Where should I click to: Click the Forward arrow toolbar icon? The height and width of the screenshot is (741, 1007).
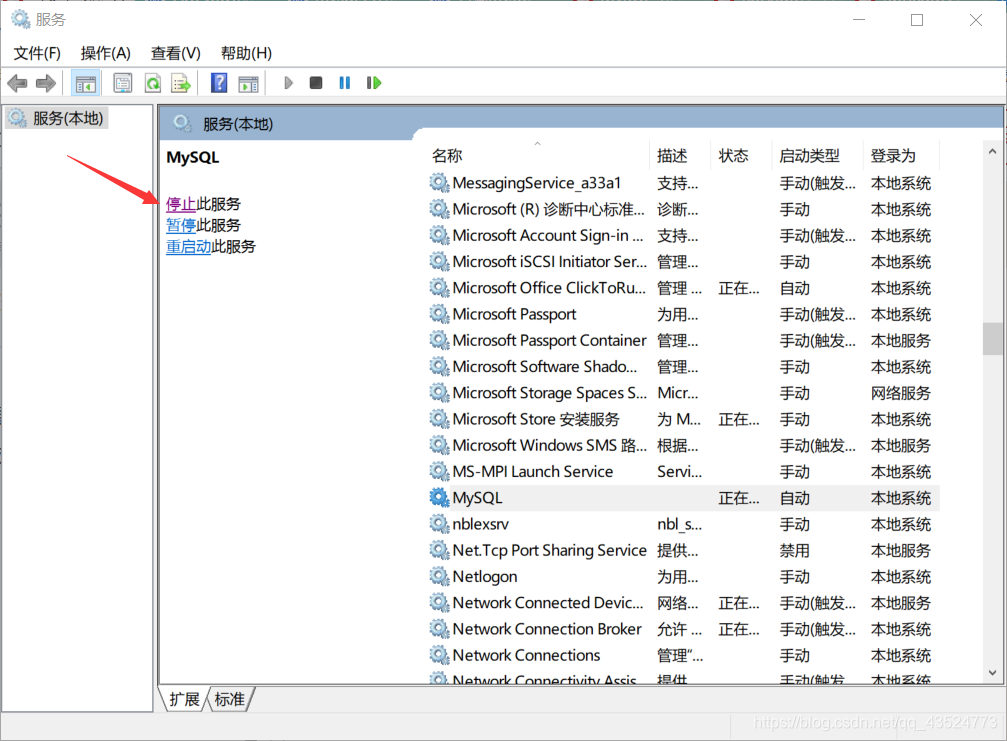click(46, 83)
